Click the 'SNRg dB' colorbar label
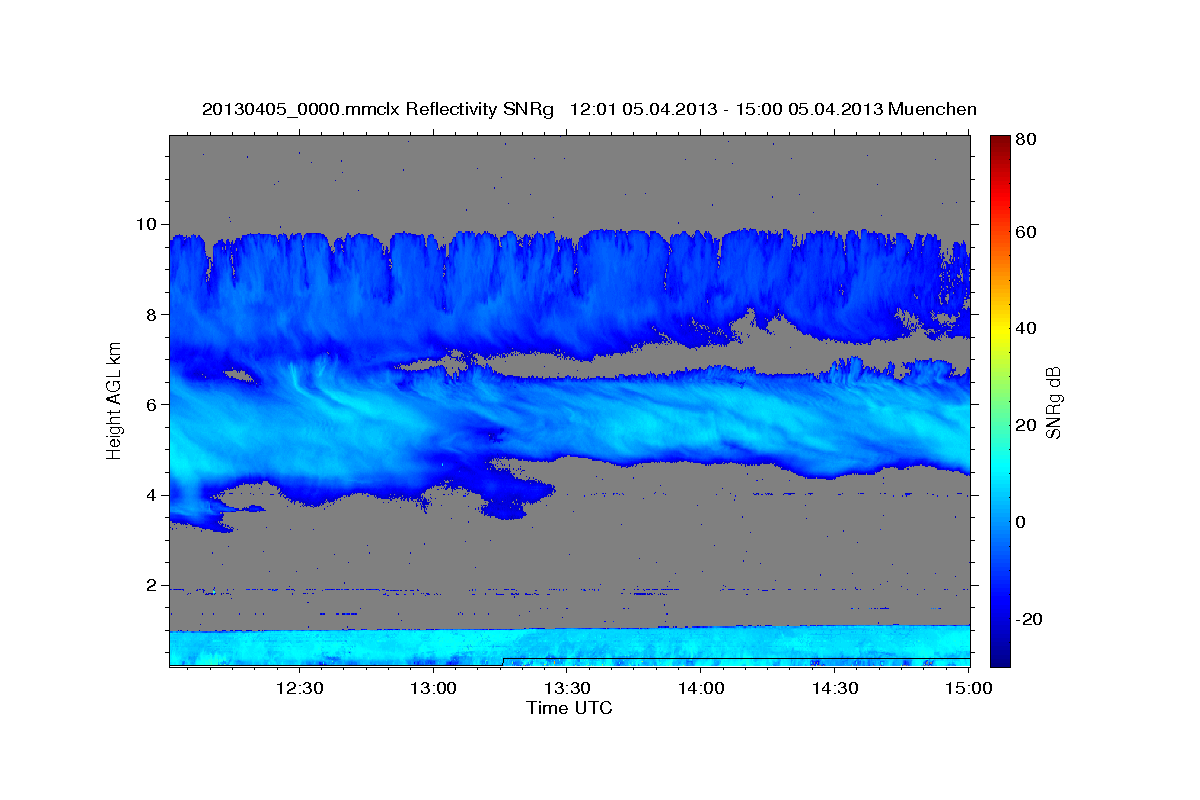 click(1053, 401)
